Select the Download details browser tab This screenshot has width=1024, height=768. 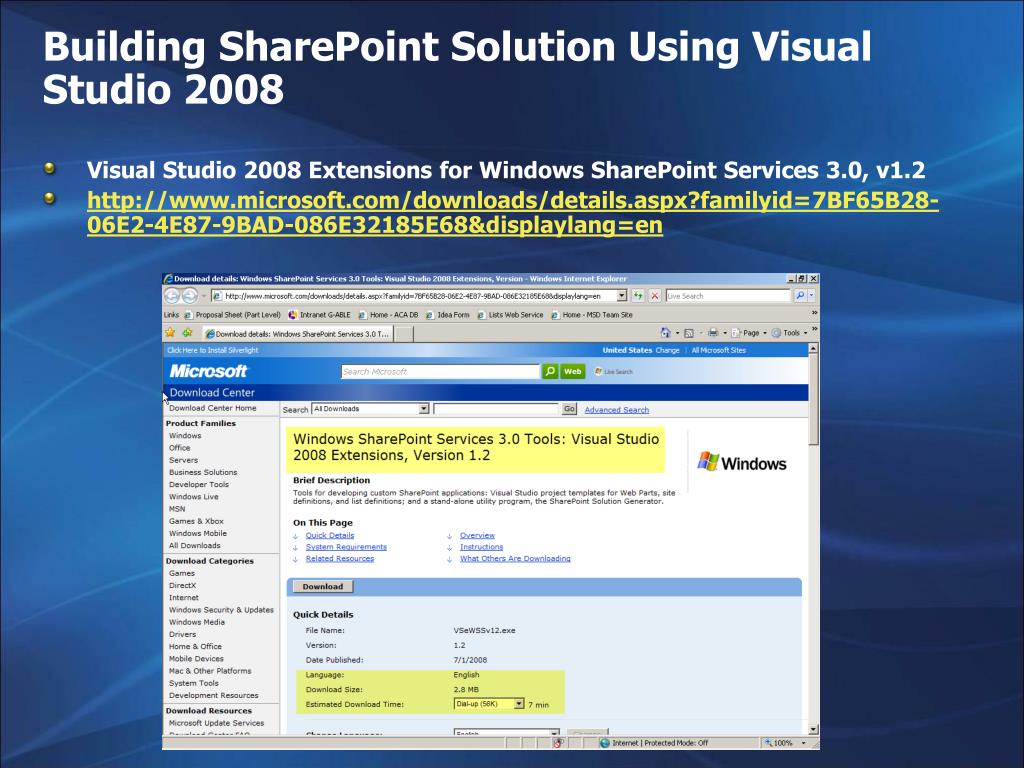[x=297, y=334]
